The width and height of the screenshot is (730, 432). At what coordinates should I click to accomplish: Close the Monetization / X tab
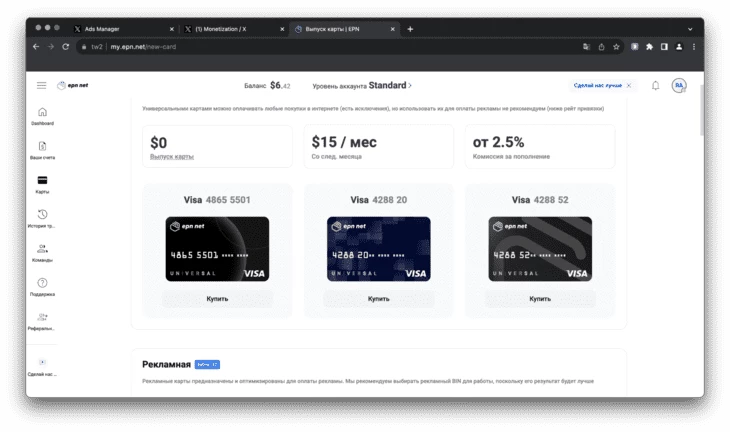tap(282, 29)
